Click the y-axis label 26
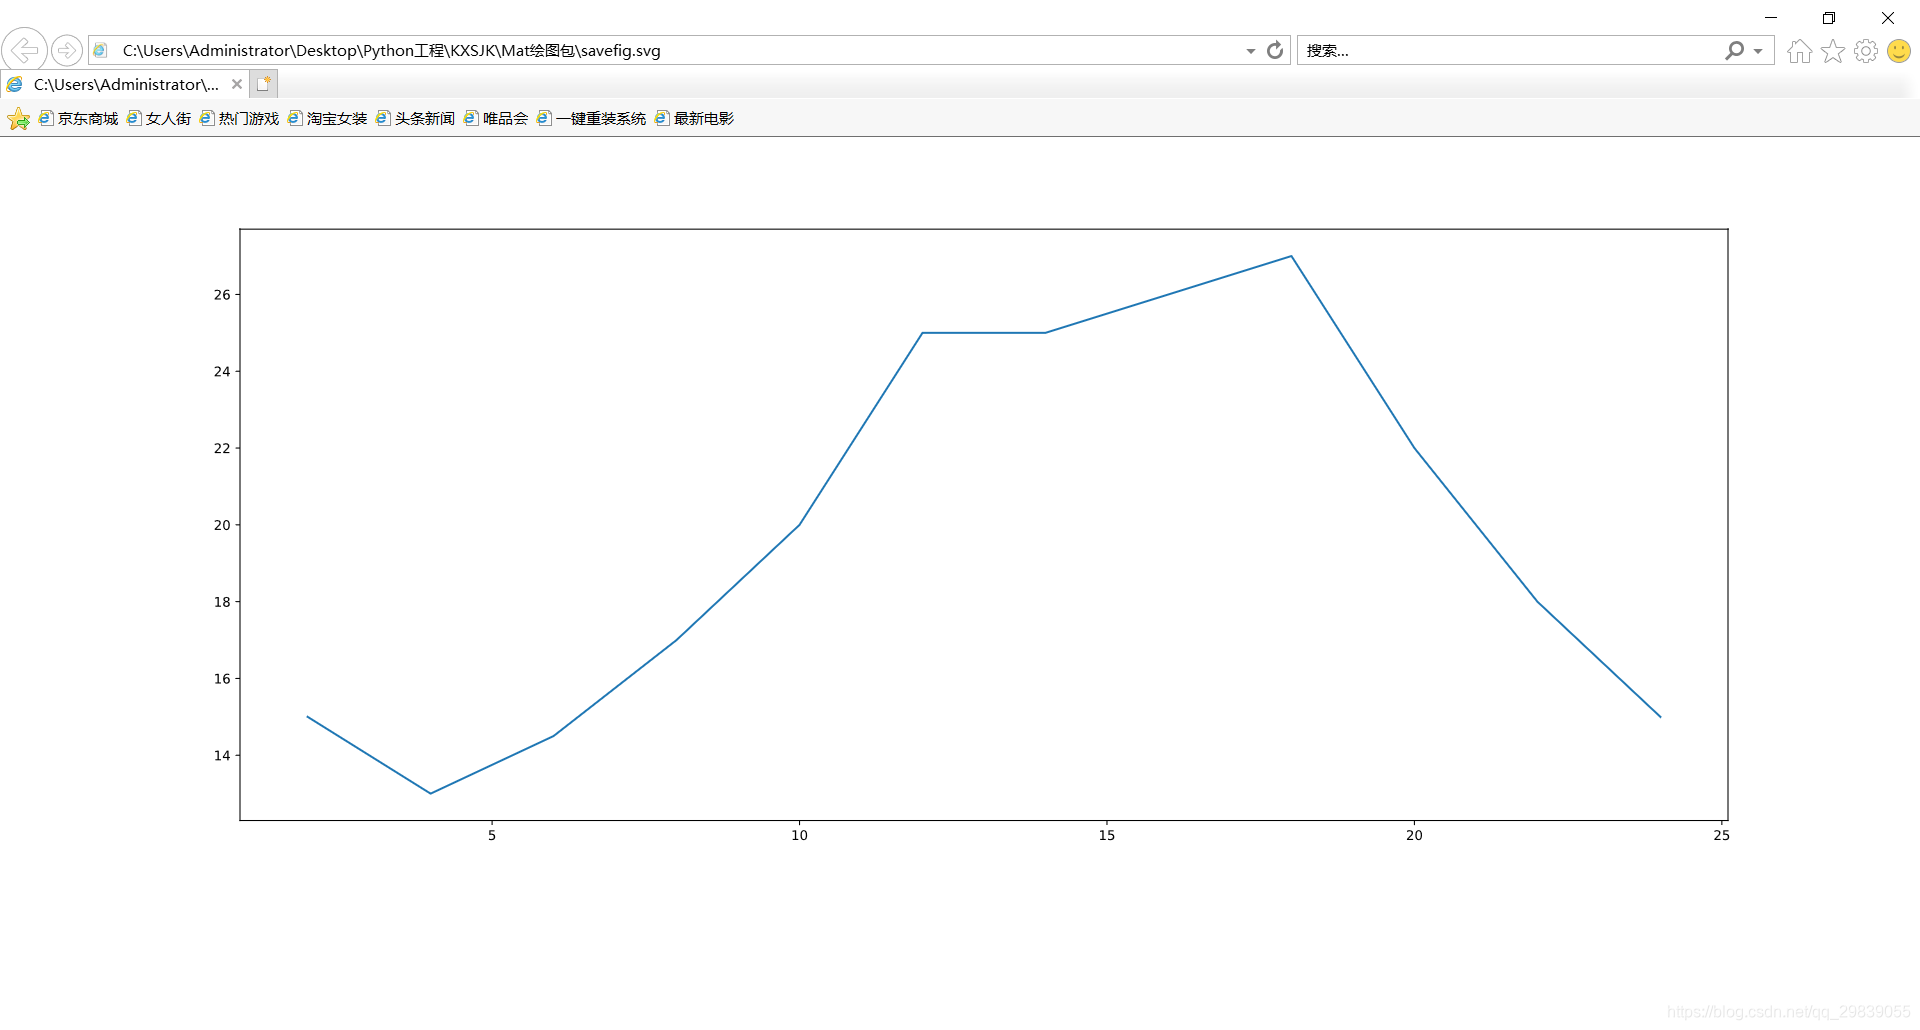The width and height of the screenshot is (1920, 1030). click(x=222, y=295)
